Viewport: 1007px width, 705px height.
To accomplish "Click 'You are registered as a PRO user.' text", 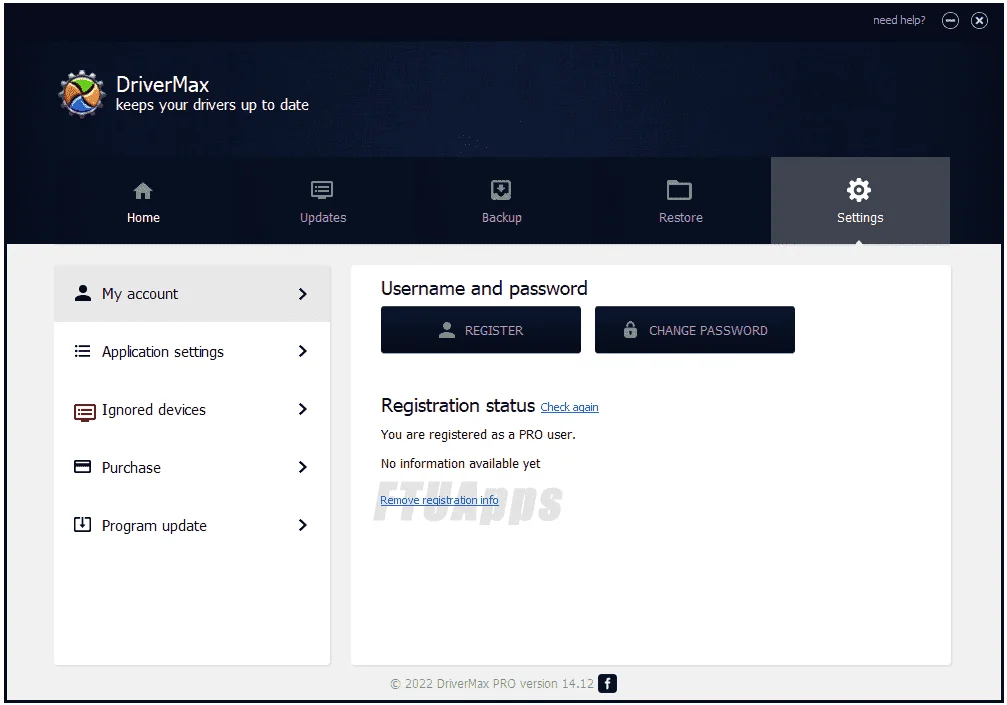I will [x=478, y=435].
